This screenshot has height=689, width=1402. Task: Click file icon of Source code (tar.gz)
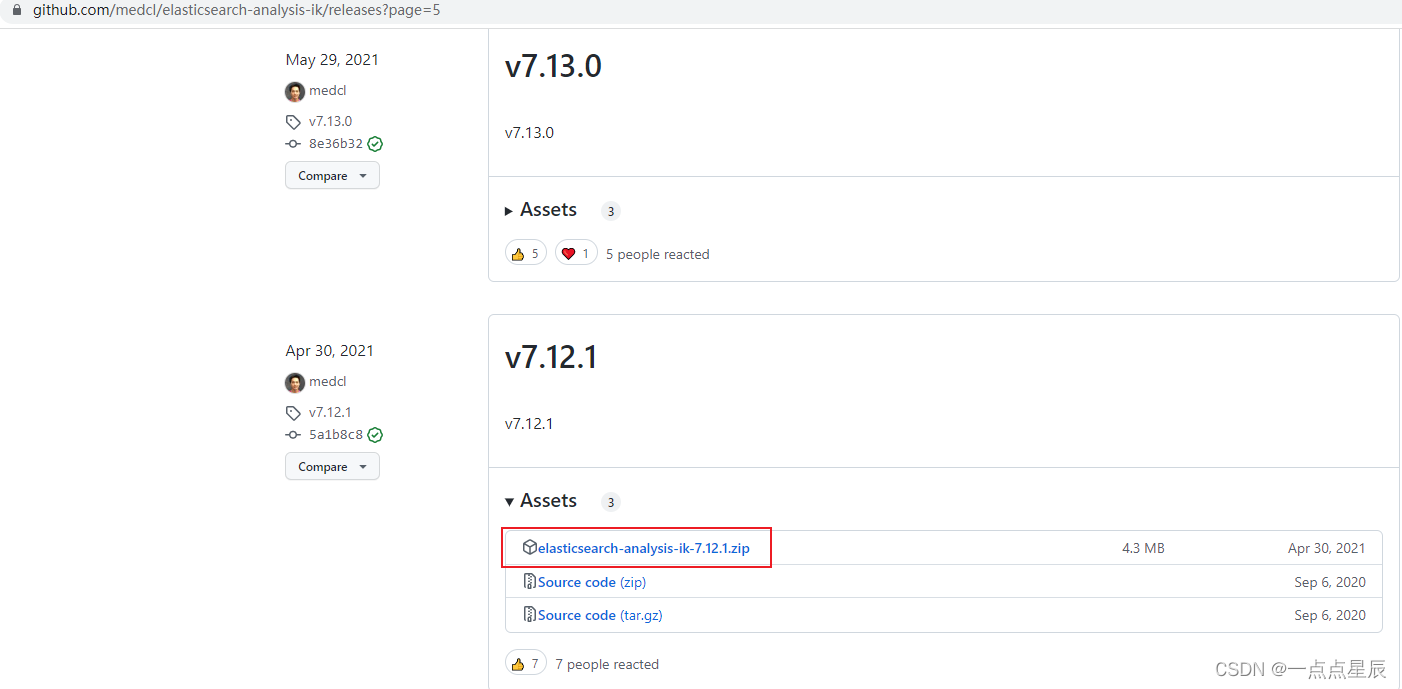530,614
